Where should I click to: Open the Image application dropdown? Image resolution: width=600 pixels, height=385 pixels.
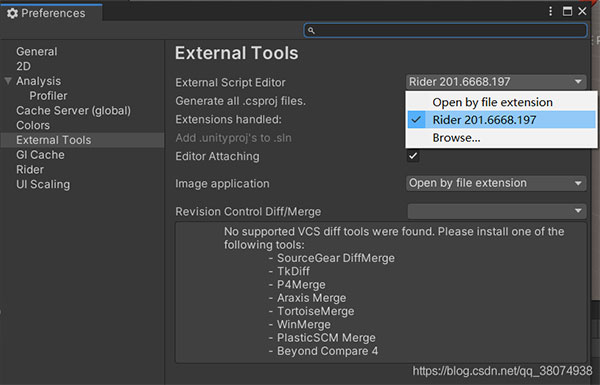496,183
